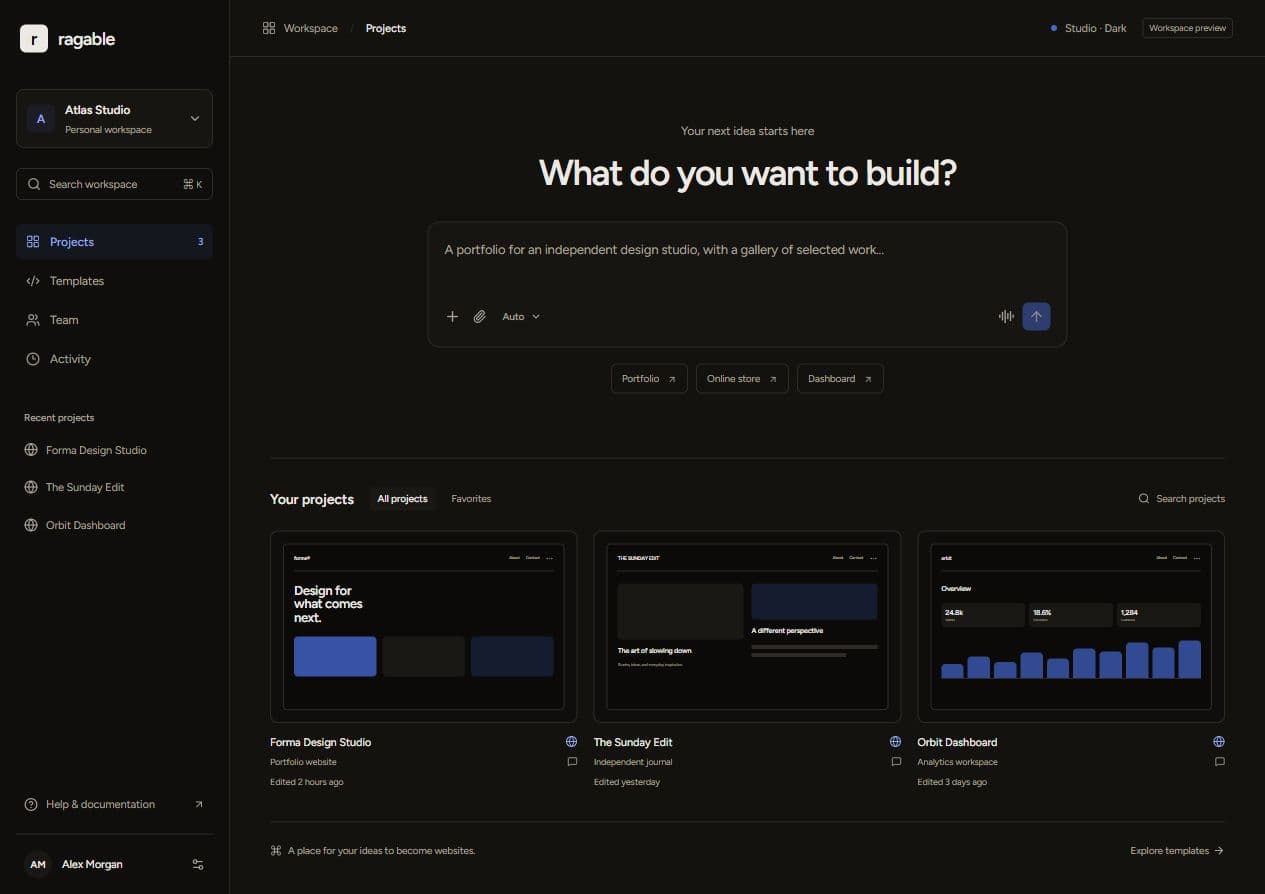Click the globe icon for Orbit Dashboard
The image size is (1265, 894).
coord(1219,742)
